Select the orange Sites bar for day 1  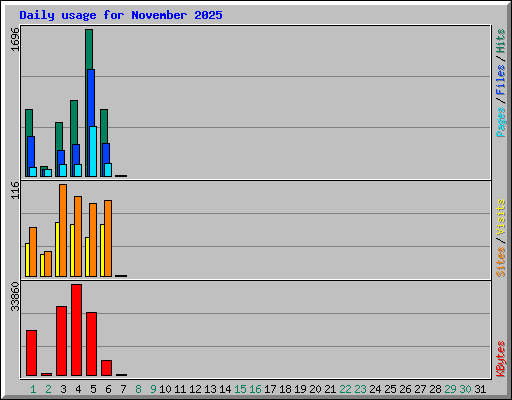pos(33,252)
